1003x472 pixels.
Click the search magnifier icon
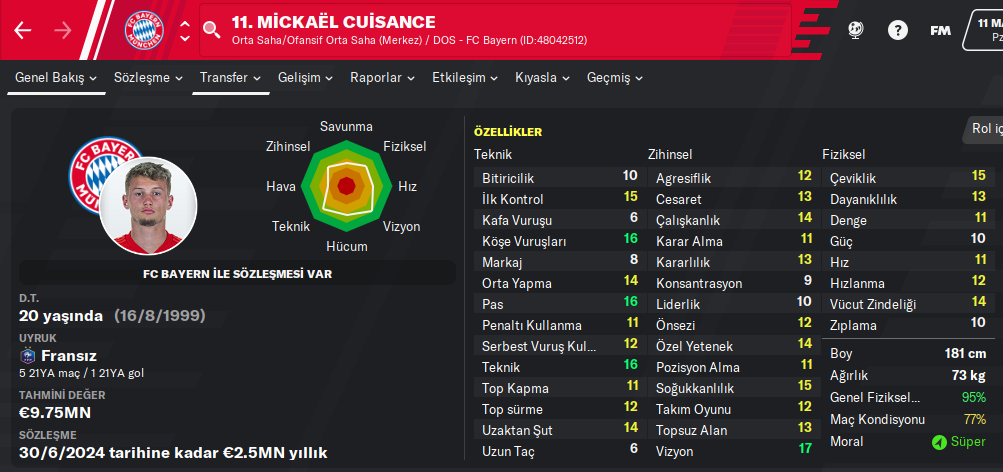211,30
